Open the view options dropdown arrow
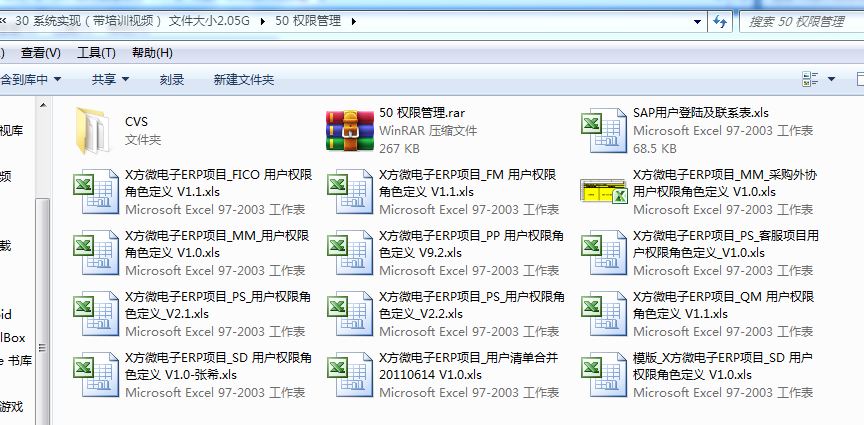 click(831, 79)
